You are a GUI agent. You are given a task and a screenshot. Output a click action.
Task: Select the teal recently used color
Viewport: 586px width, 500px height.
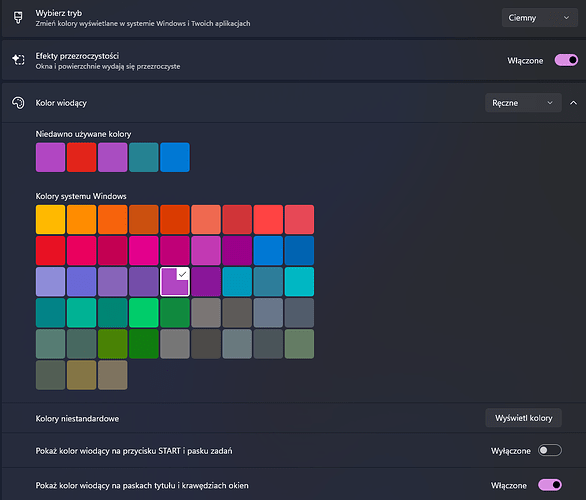[144, 157]
